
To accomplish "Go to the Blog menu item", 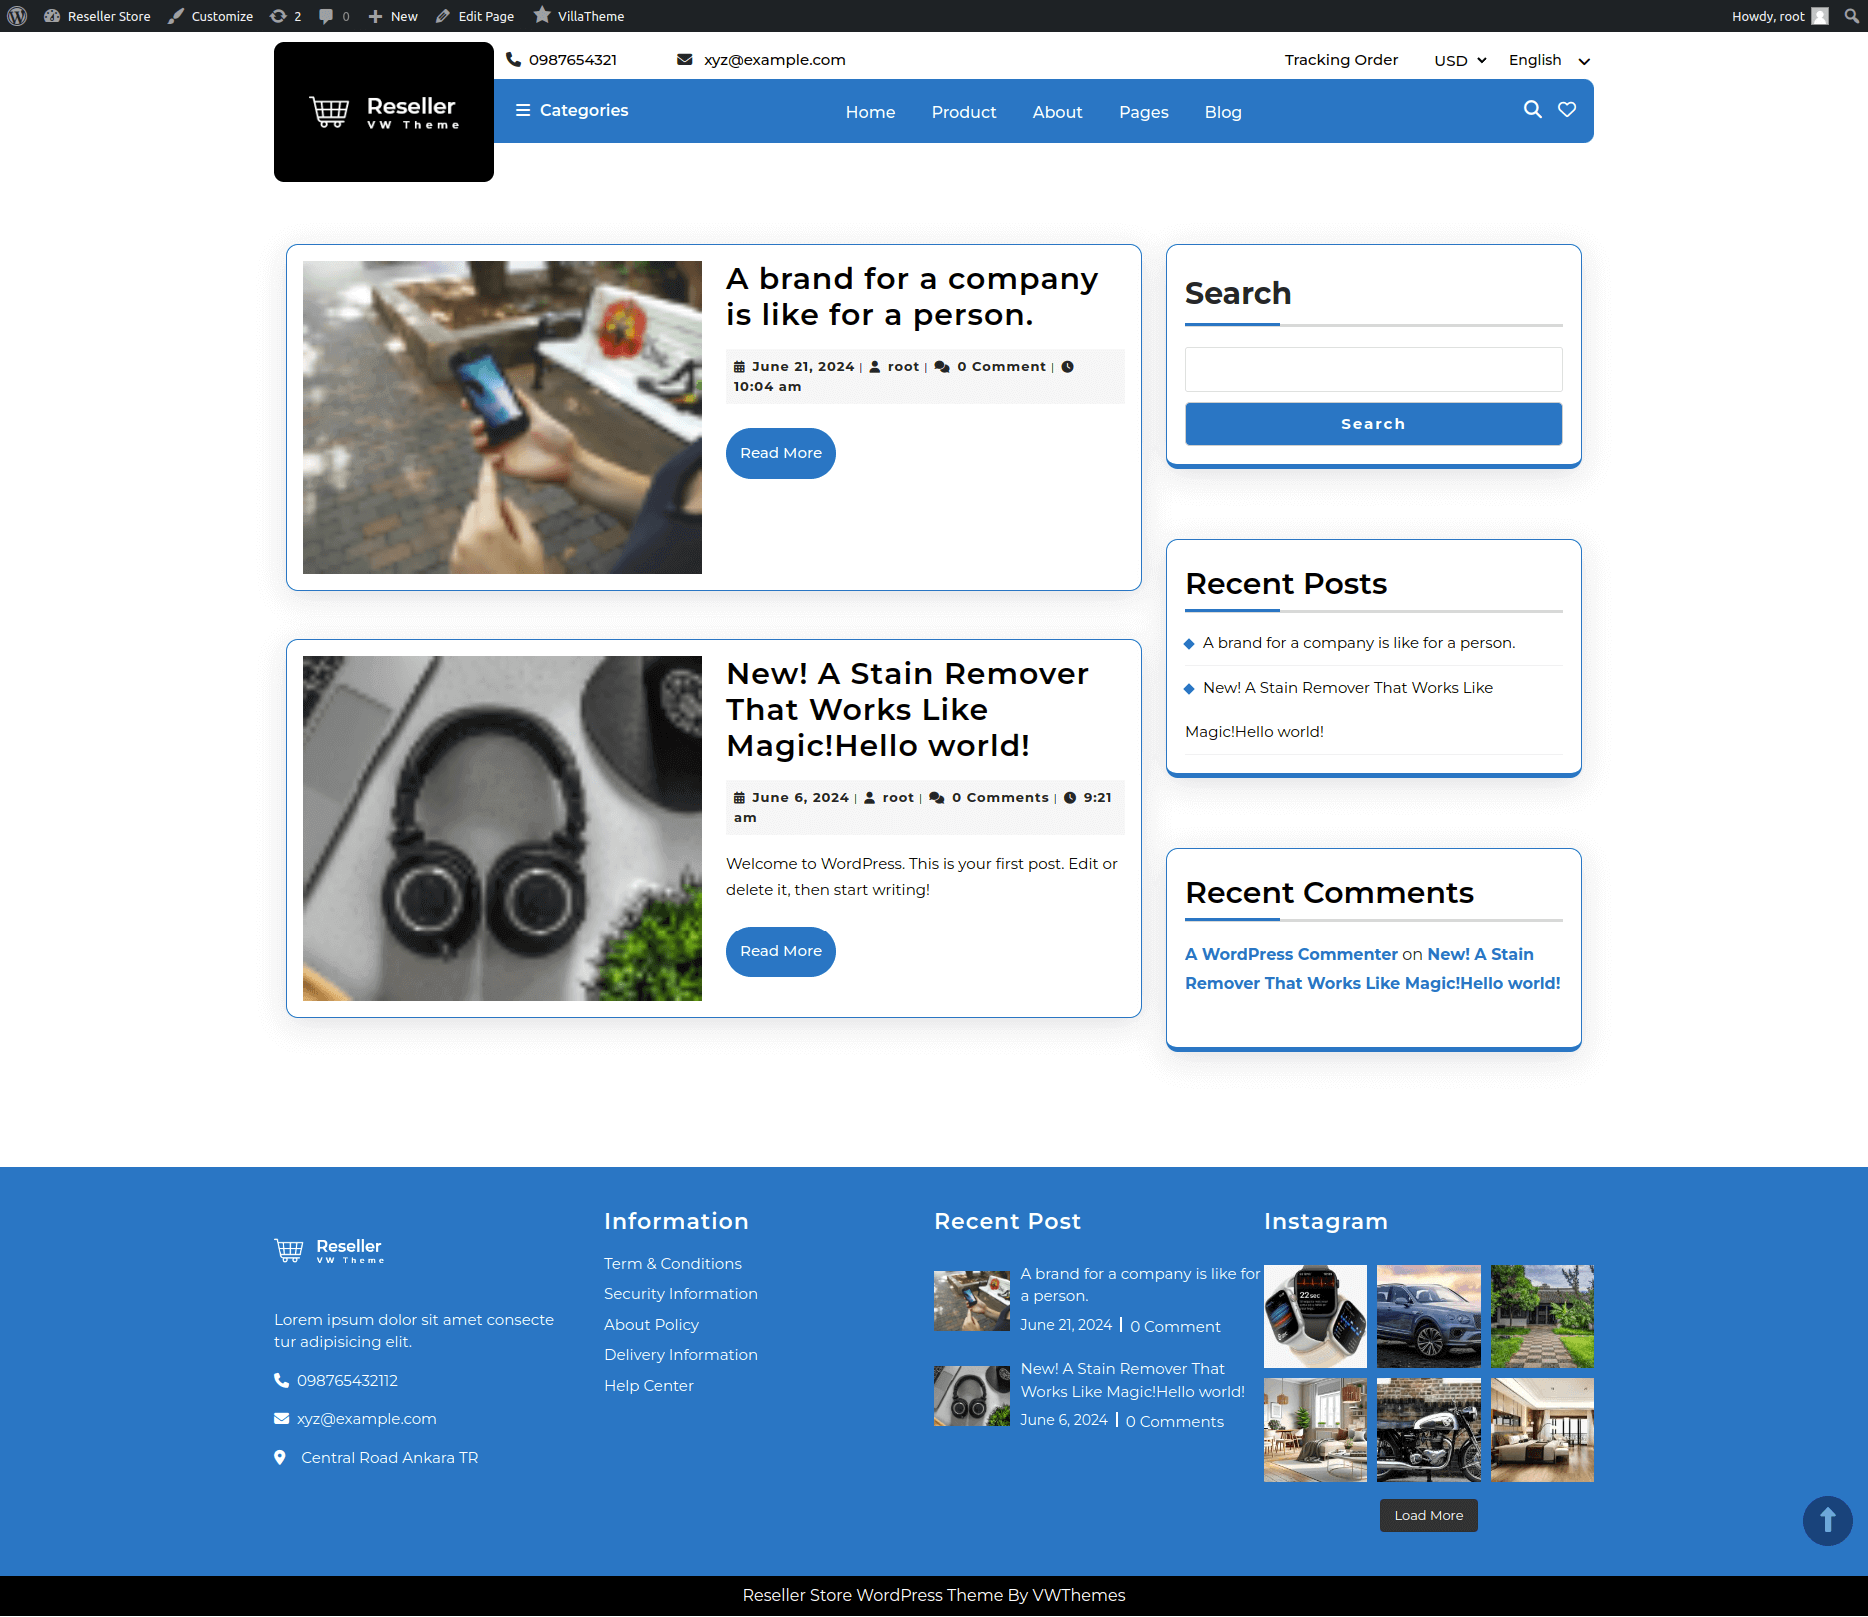I will (1222, 112).
